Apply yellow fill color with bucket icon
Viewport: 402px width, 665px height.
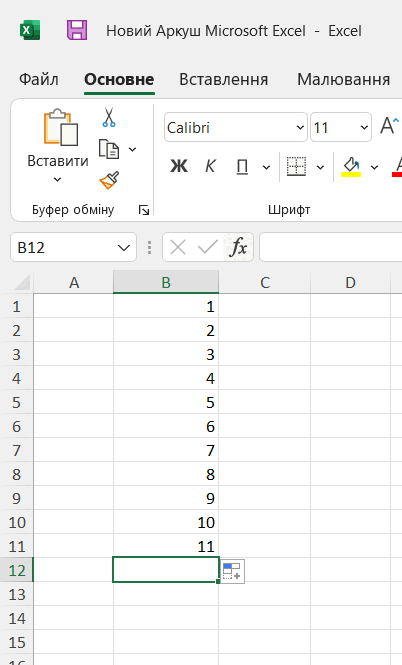[351, 167]
